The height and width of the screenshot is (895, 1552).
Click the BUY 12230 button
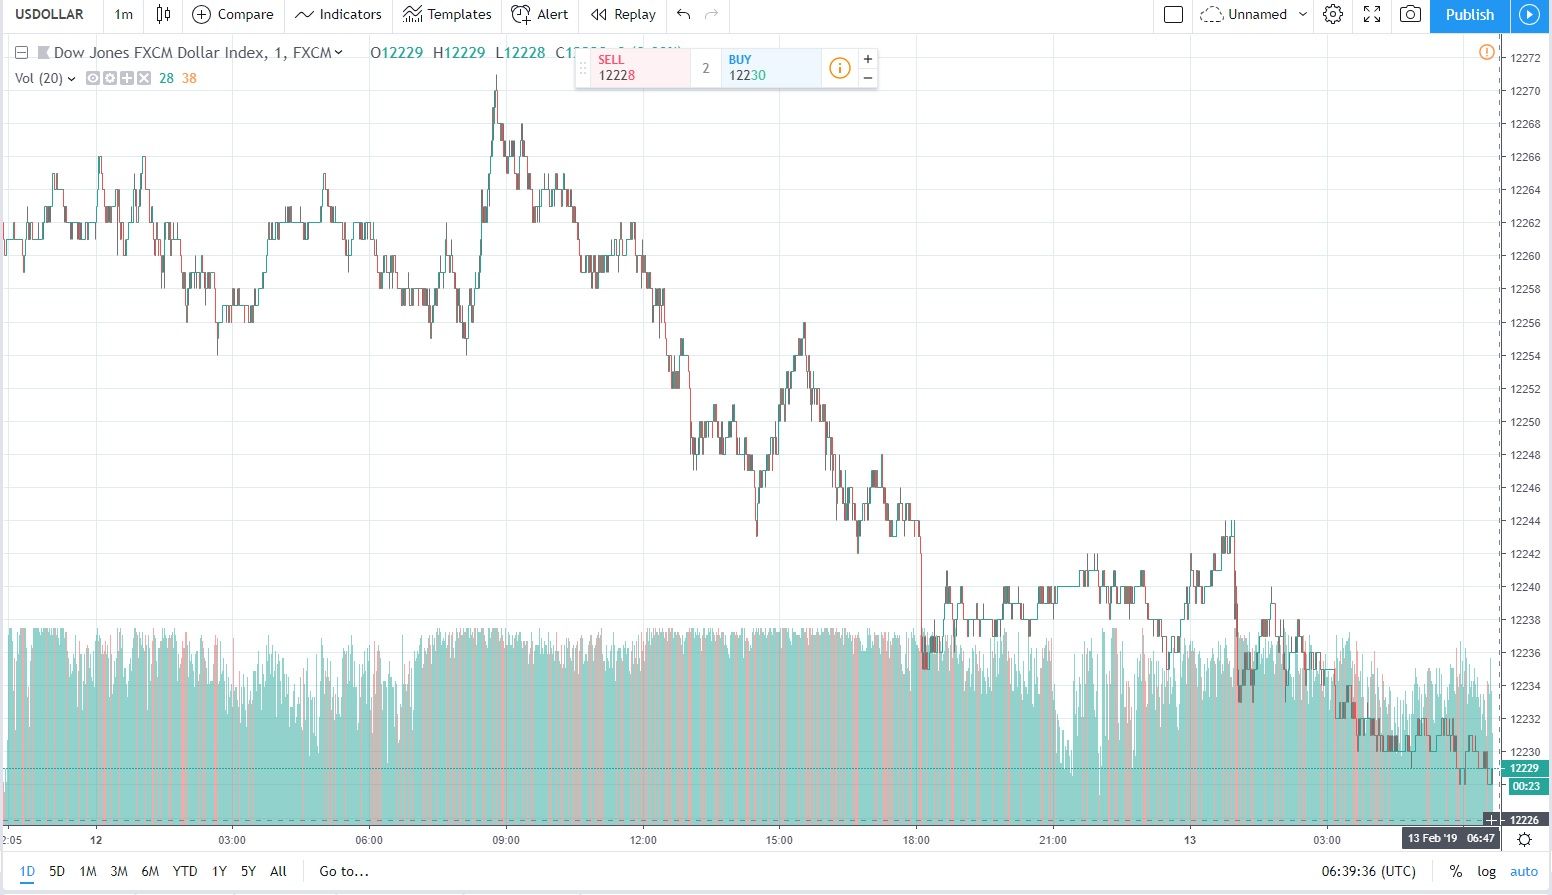[770, 67]
